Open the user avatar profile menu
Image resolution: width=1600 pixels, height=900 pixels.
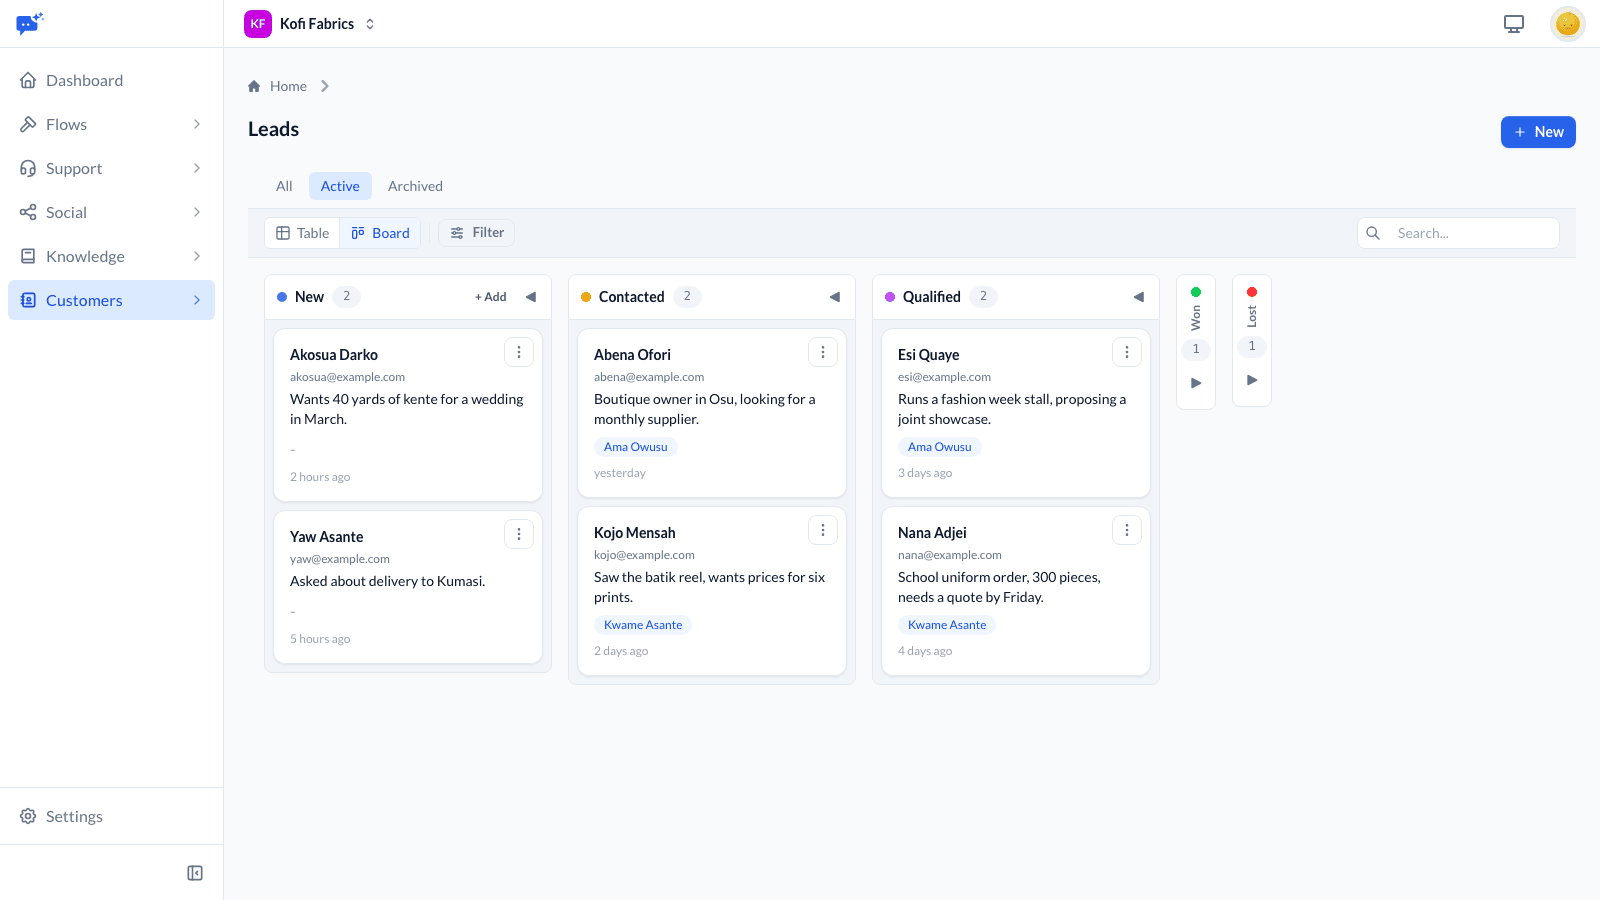coord(1567,24)
